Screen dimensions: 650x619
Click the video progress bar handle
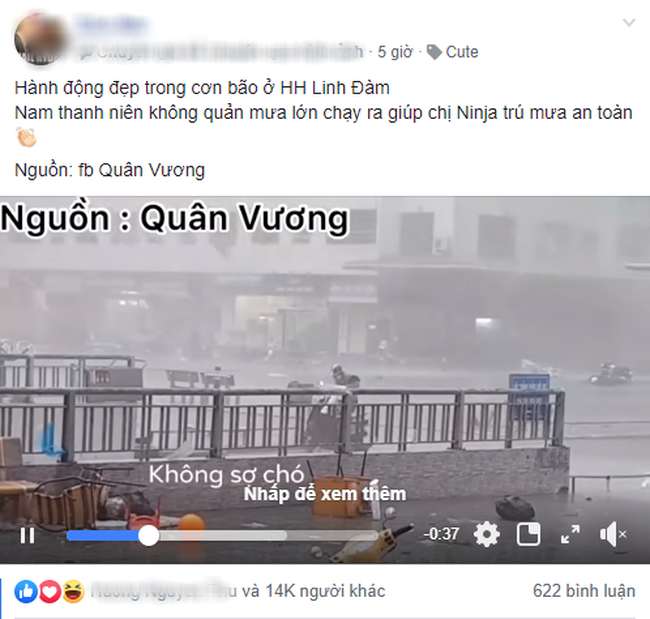pyautogui.click(x=148, y=536)
